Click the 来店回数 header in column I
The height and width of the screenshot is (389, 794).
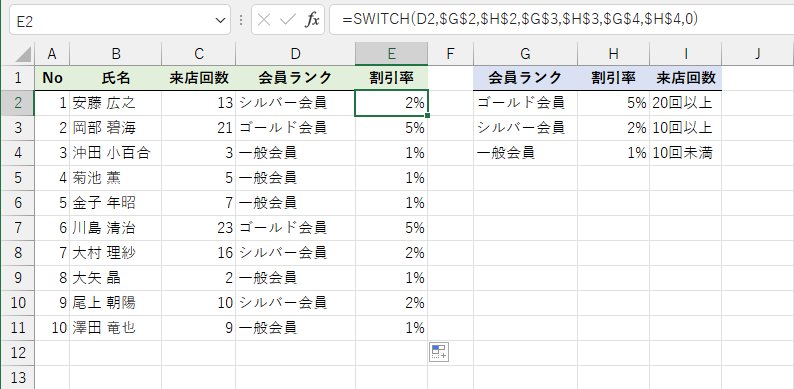click(686, 78)
